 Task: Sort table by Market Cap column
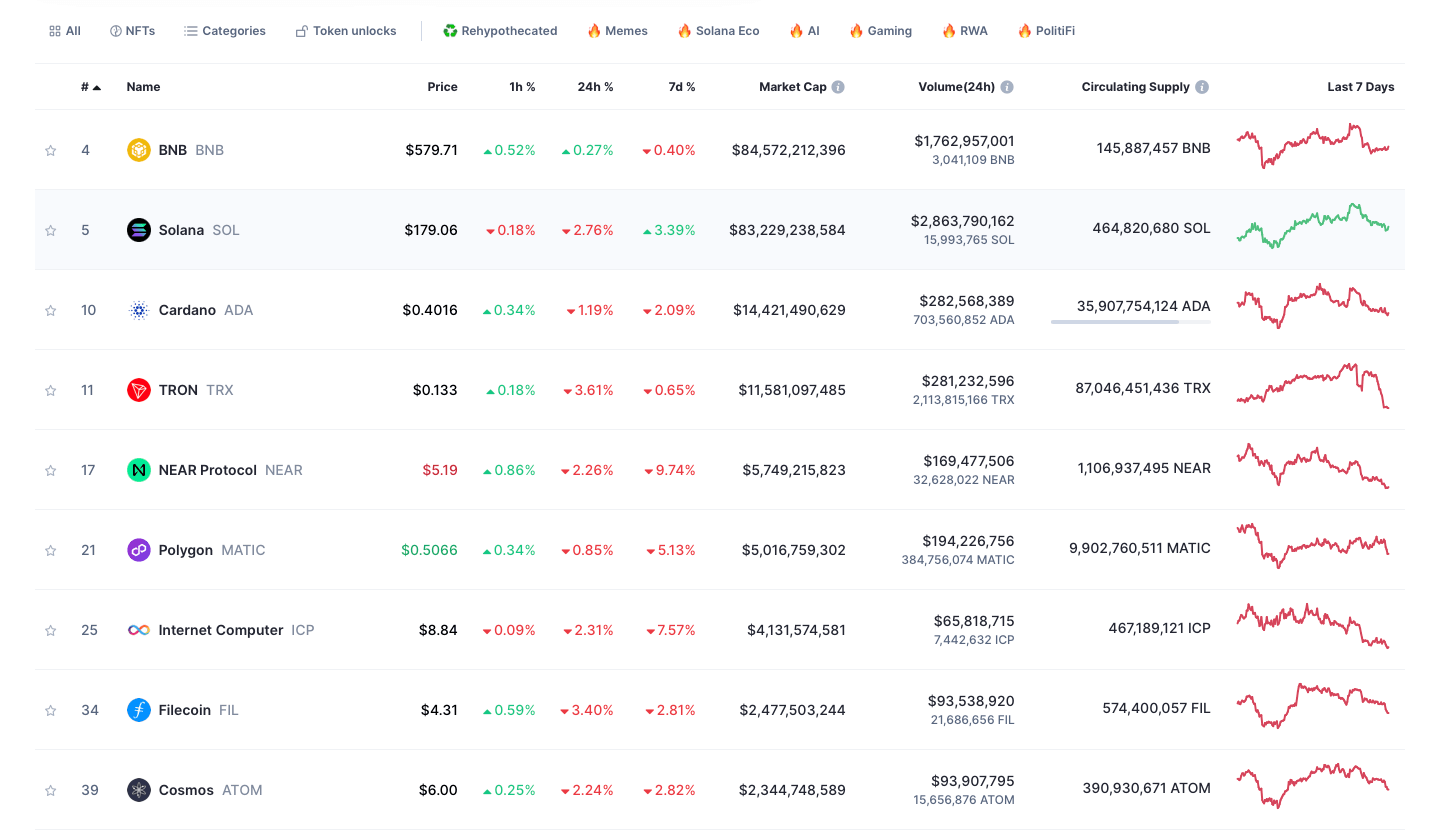[x=793, y=87]
